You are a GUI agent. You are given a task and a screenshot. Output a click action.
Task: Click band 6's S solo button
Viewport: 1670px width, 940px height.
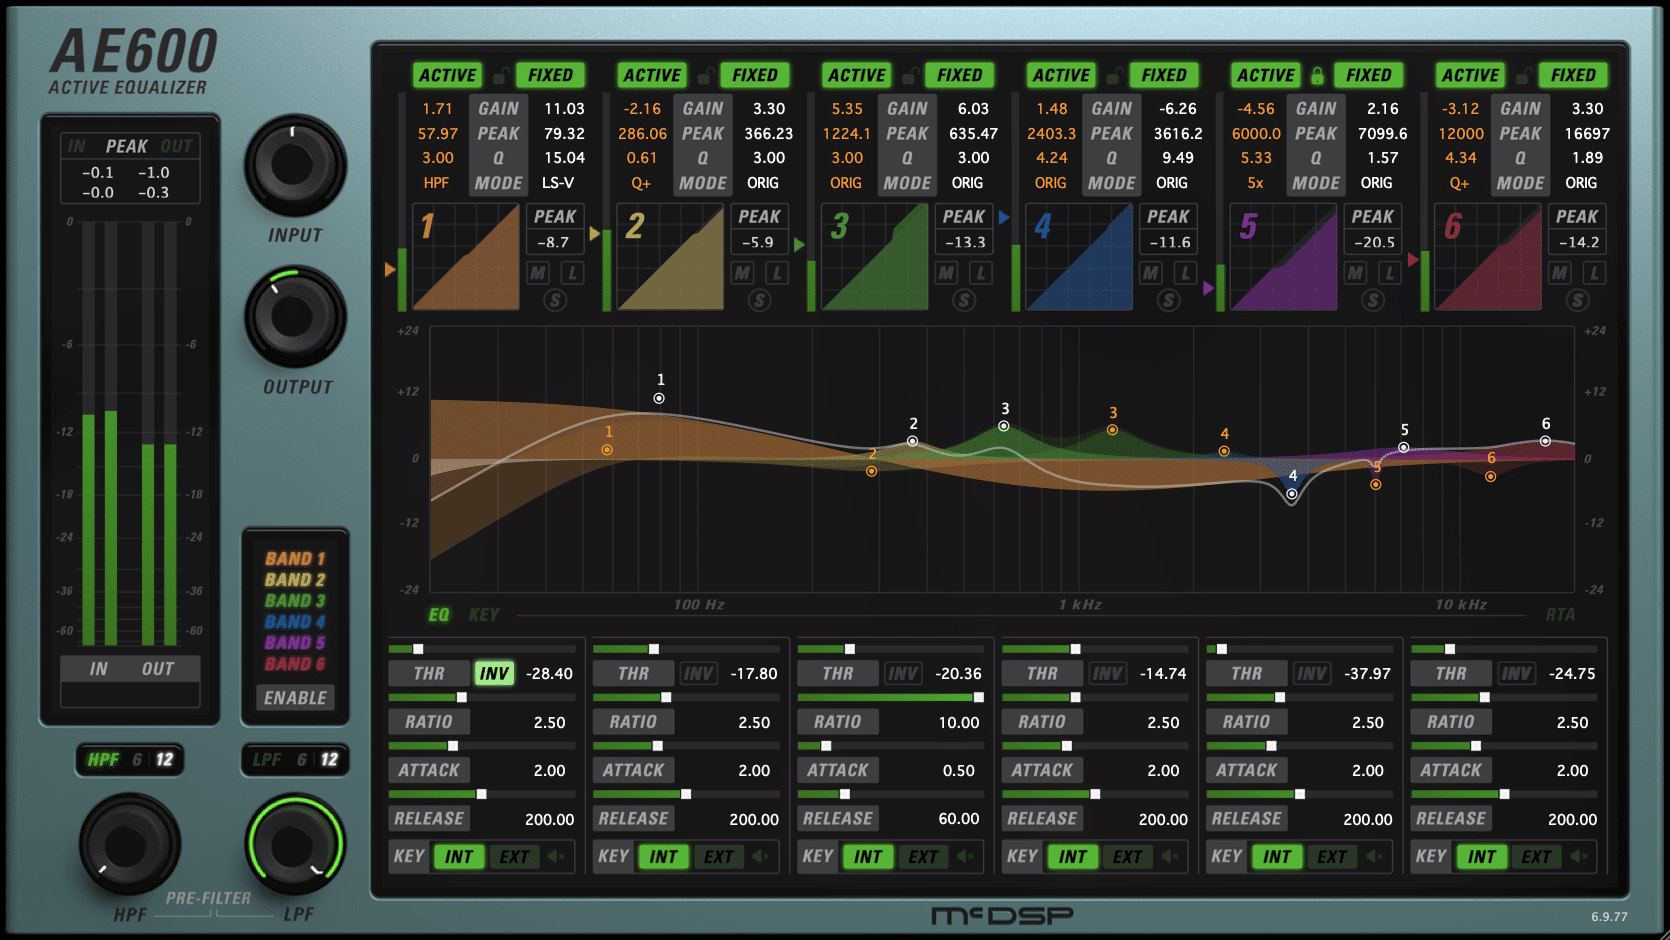point(1577,300)
